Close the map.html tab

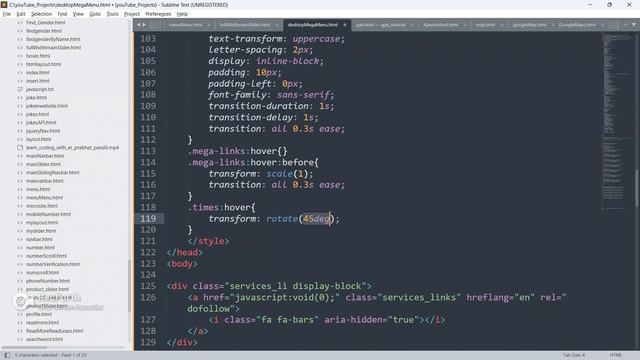[502, 25]
